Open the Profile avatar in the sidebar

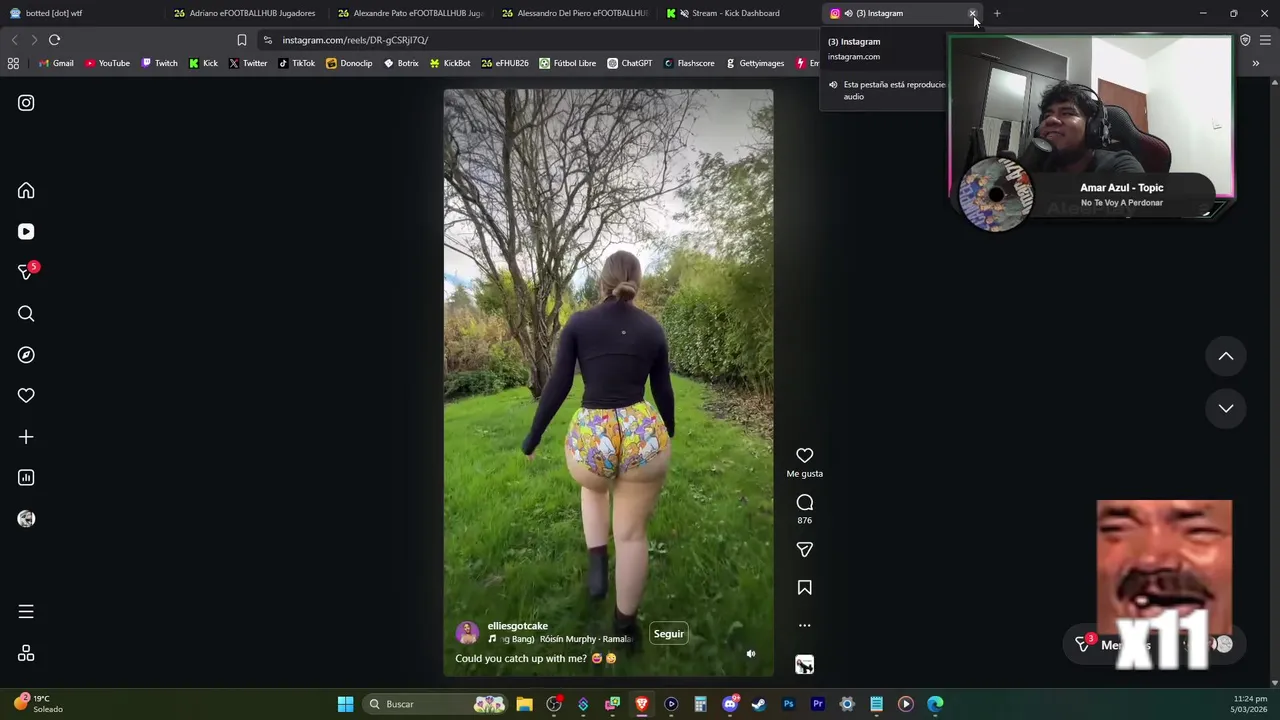click(26, 519)
